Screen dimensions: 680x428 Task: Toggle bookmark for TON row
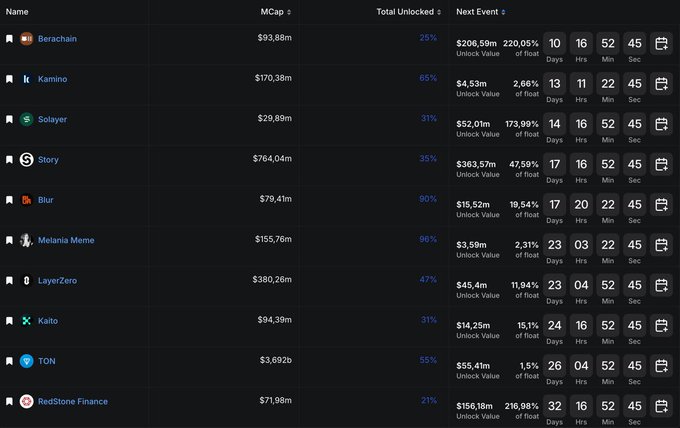pyautogui.click(x=10, y=361)
